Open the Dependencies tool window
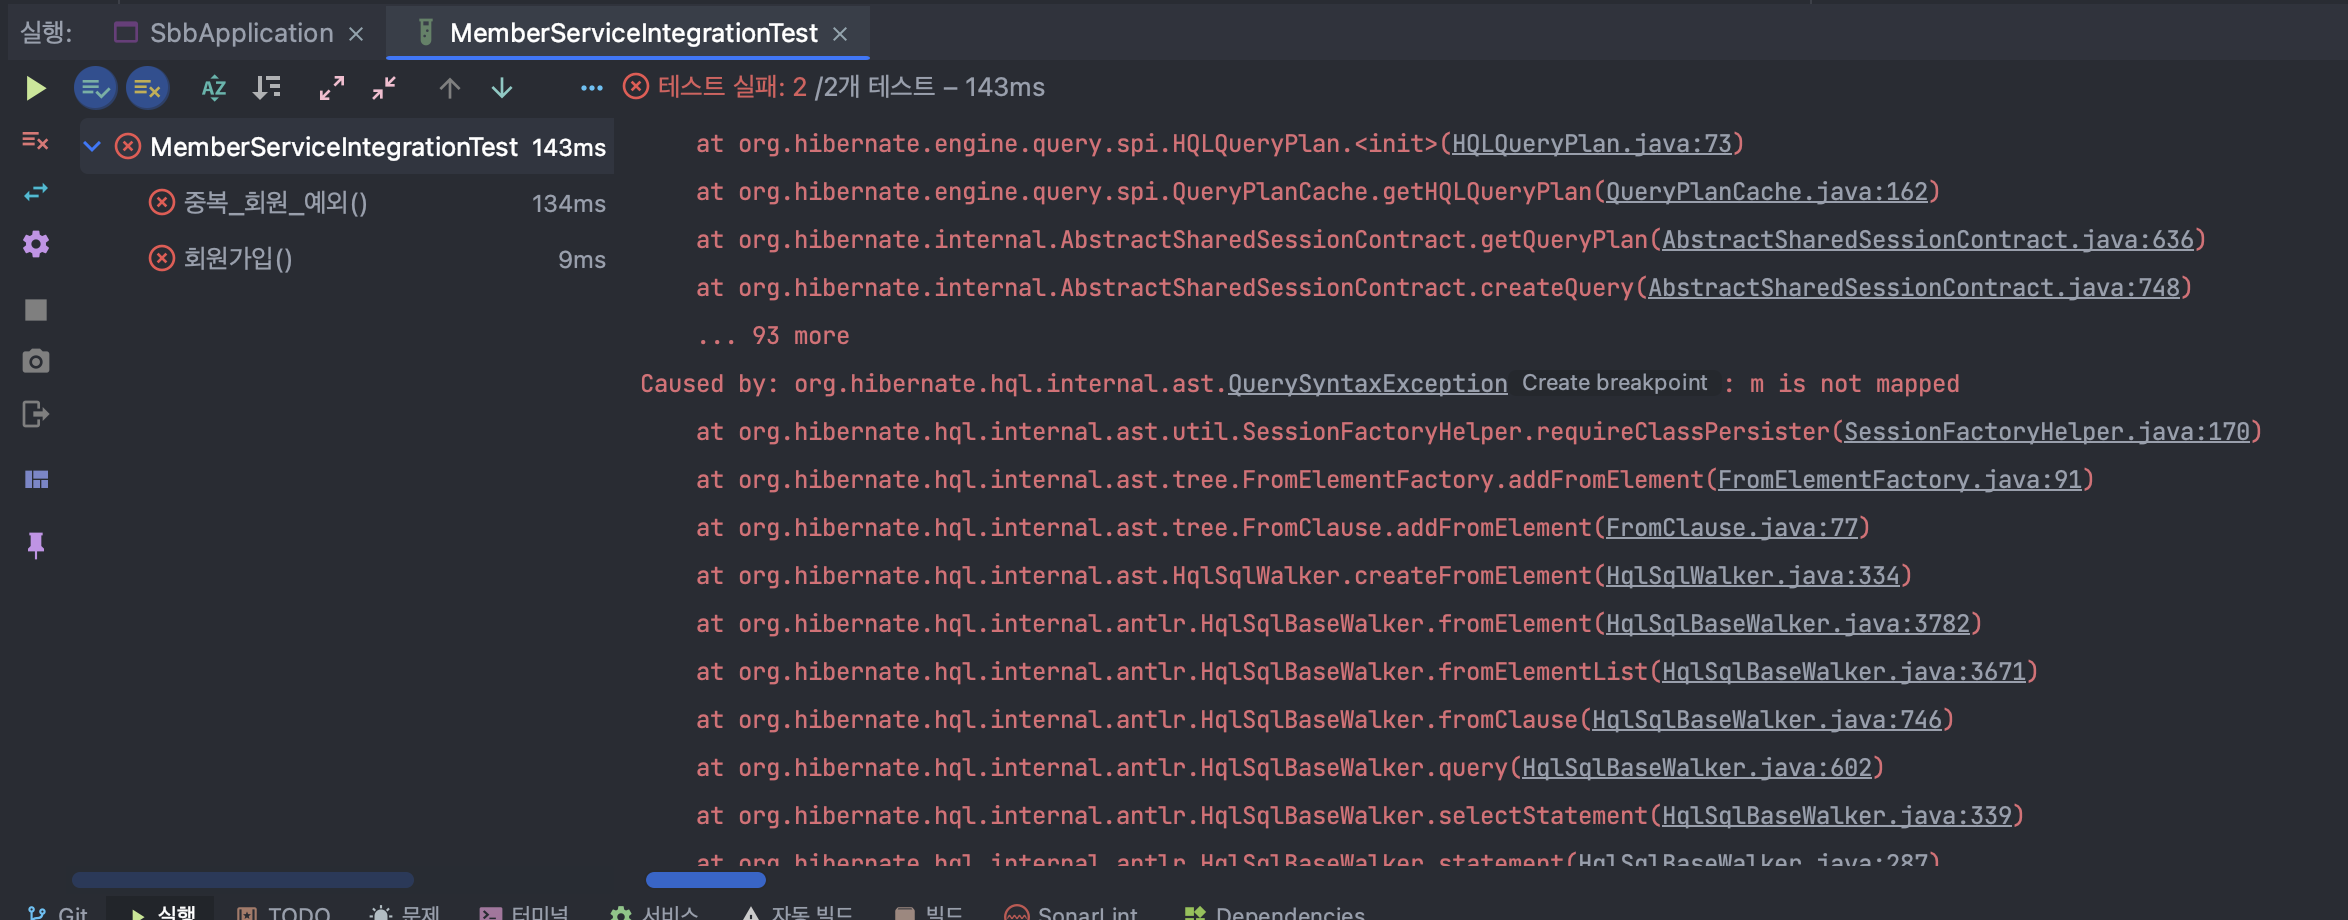Image resolution: width=2348 pixels, height=920 pixels. (x=1274, y=912)
